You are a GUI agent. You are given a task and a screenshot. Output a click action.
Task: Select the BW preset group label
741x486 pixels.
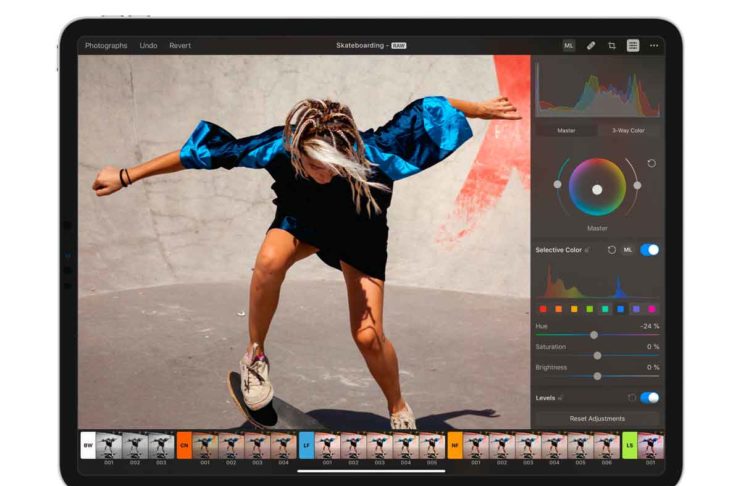pos(88,445)
